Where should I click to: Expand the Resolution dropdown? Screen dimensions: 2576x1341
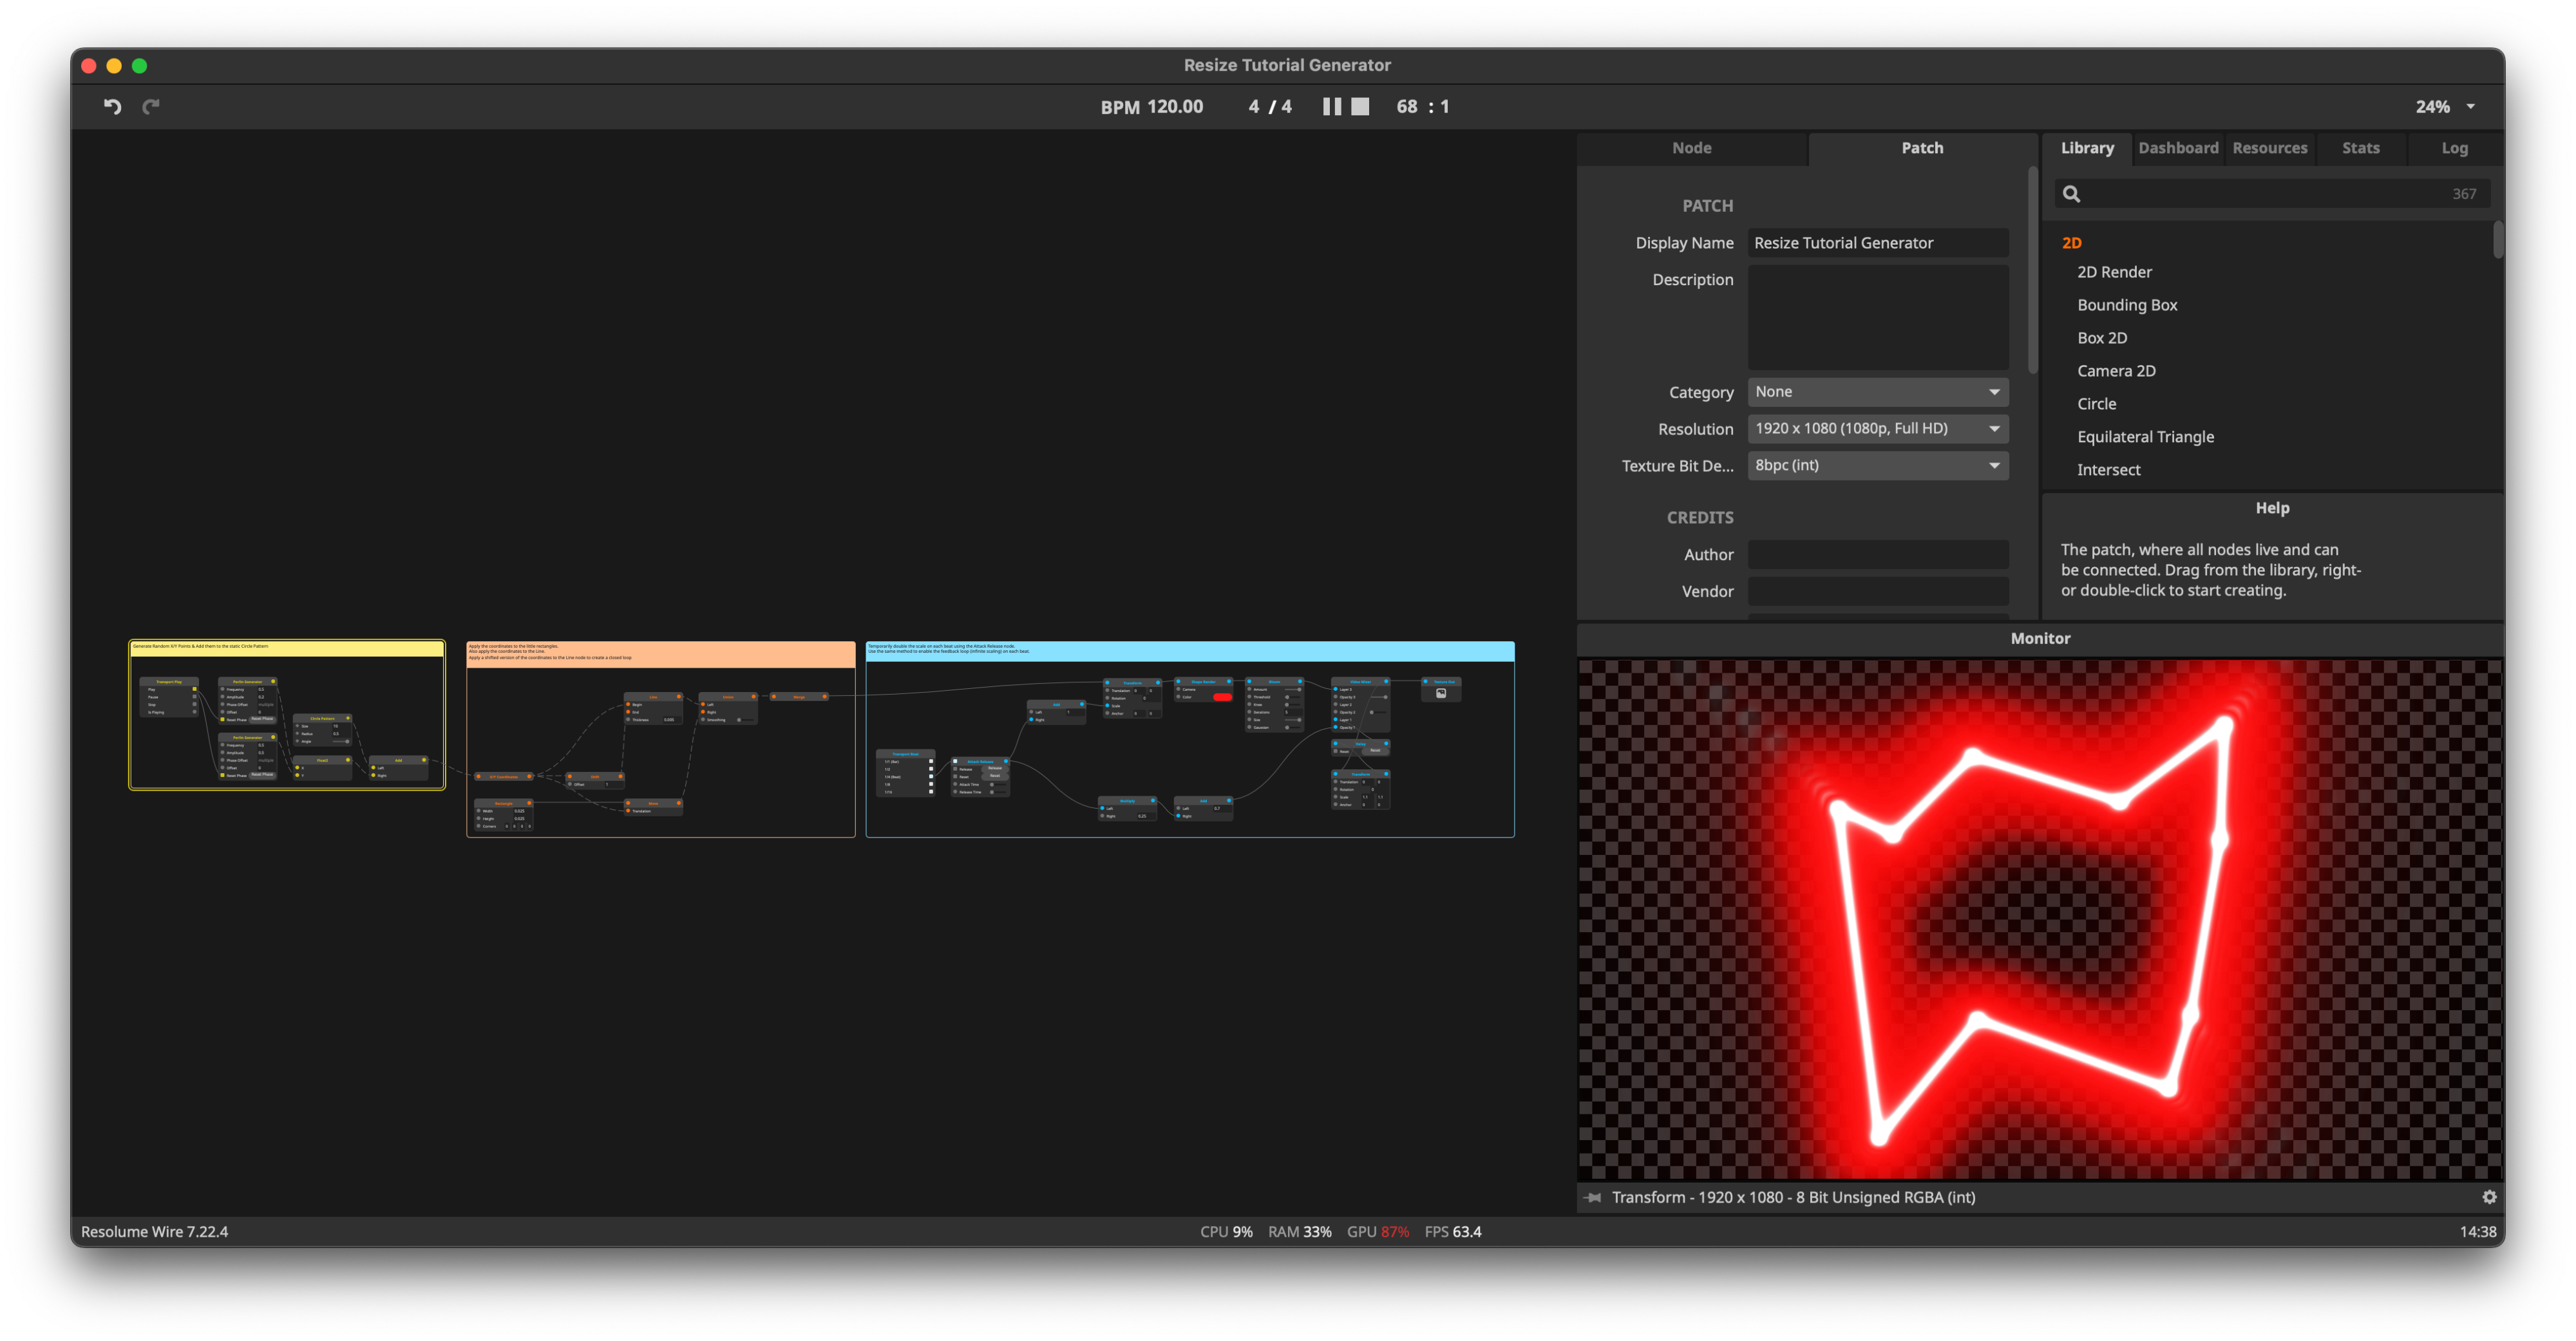1877,428
